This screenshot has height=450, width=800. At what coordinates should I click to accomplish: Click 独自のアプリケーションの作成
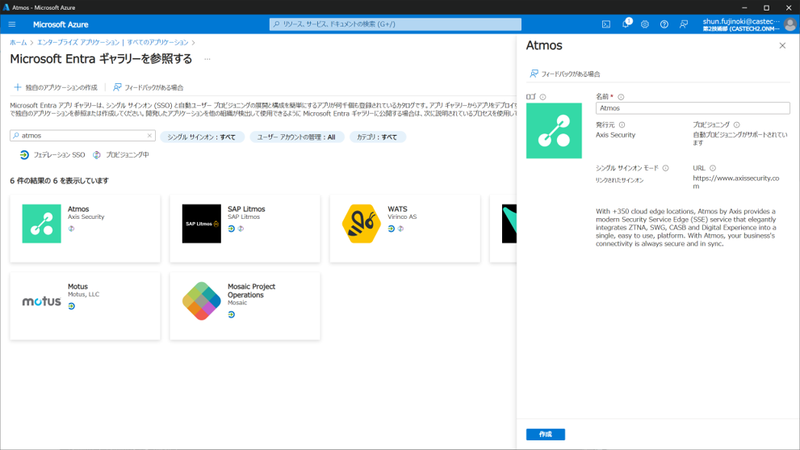coord(56,87)
